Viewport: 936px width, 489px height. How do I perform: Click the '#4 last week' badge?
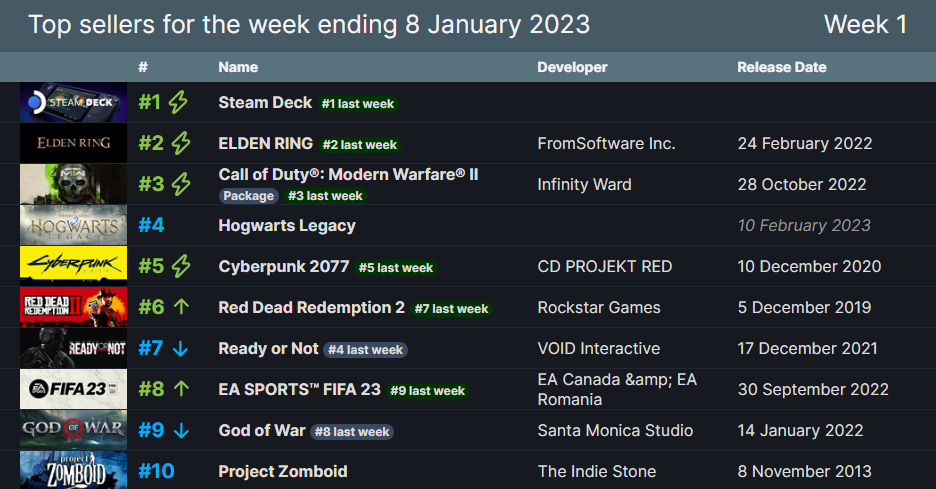[365, 350]
